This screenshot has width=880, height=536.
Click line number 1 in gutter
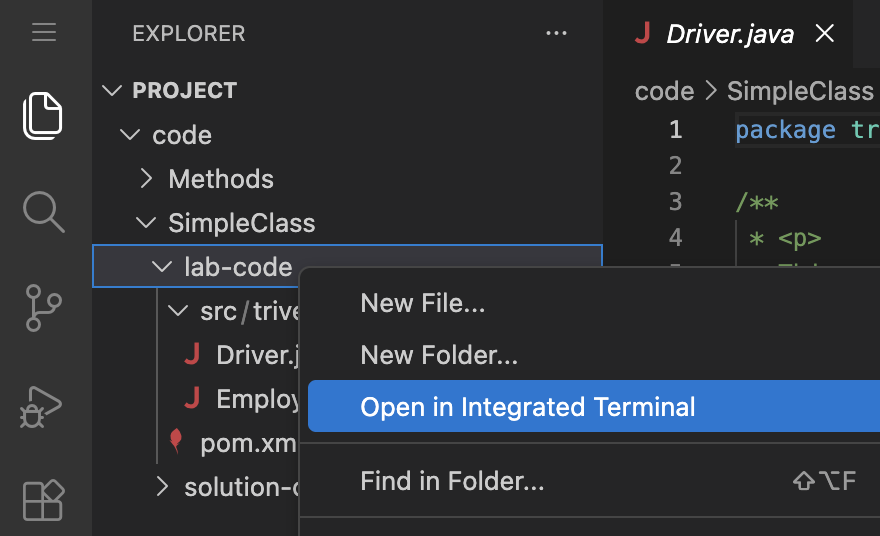[x=676, y=130]
